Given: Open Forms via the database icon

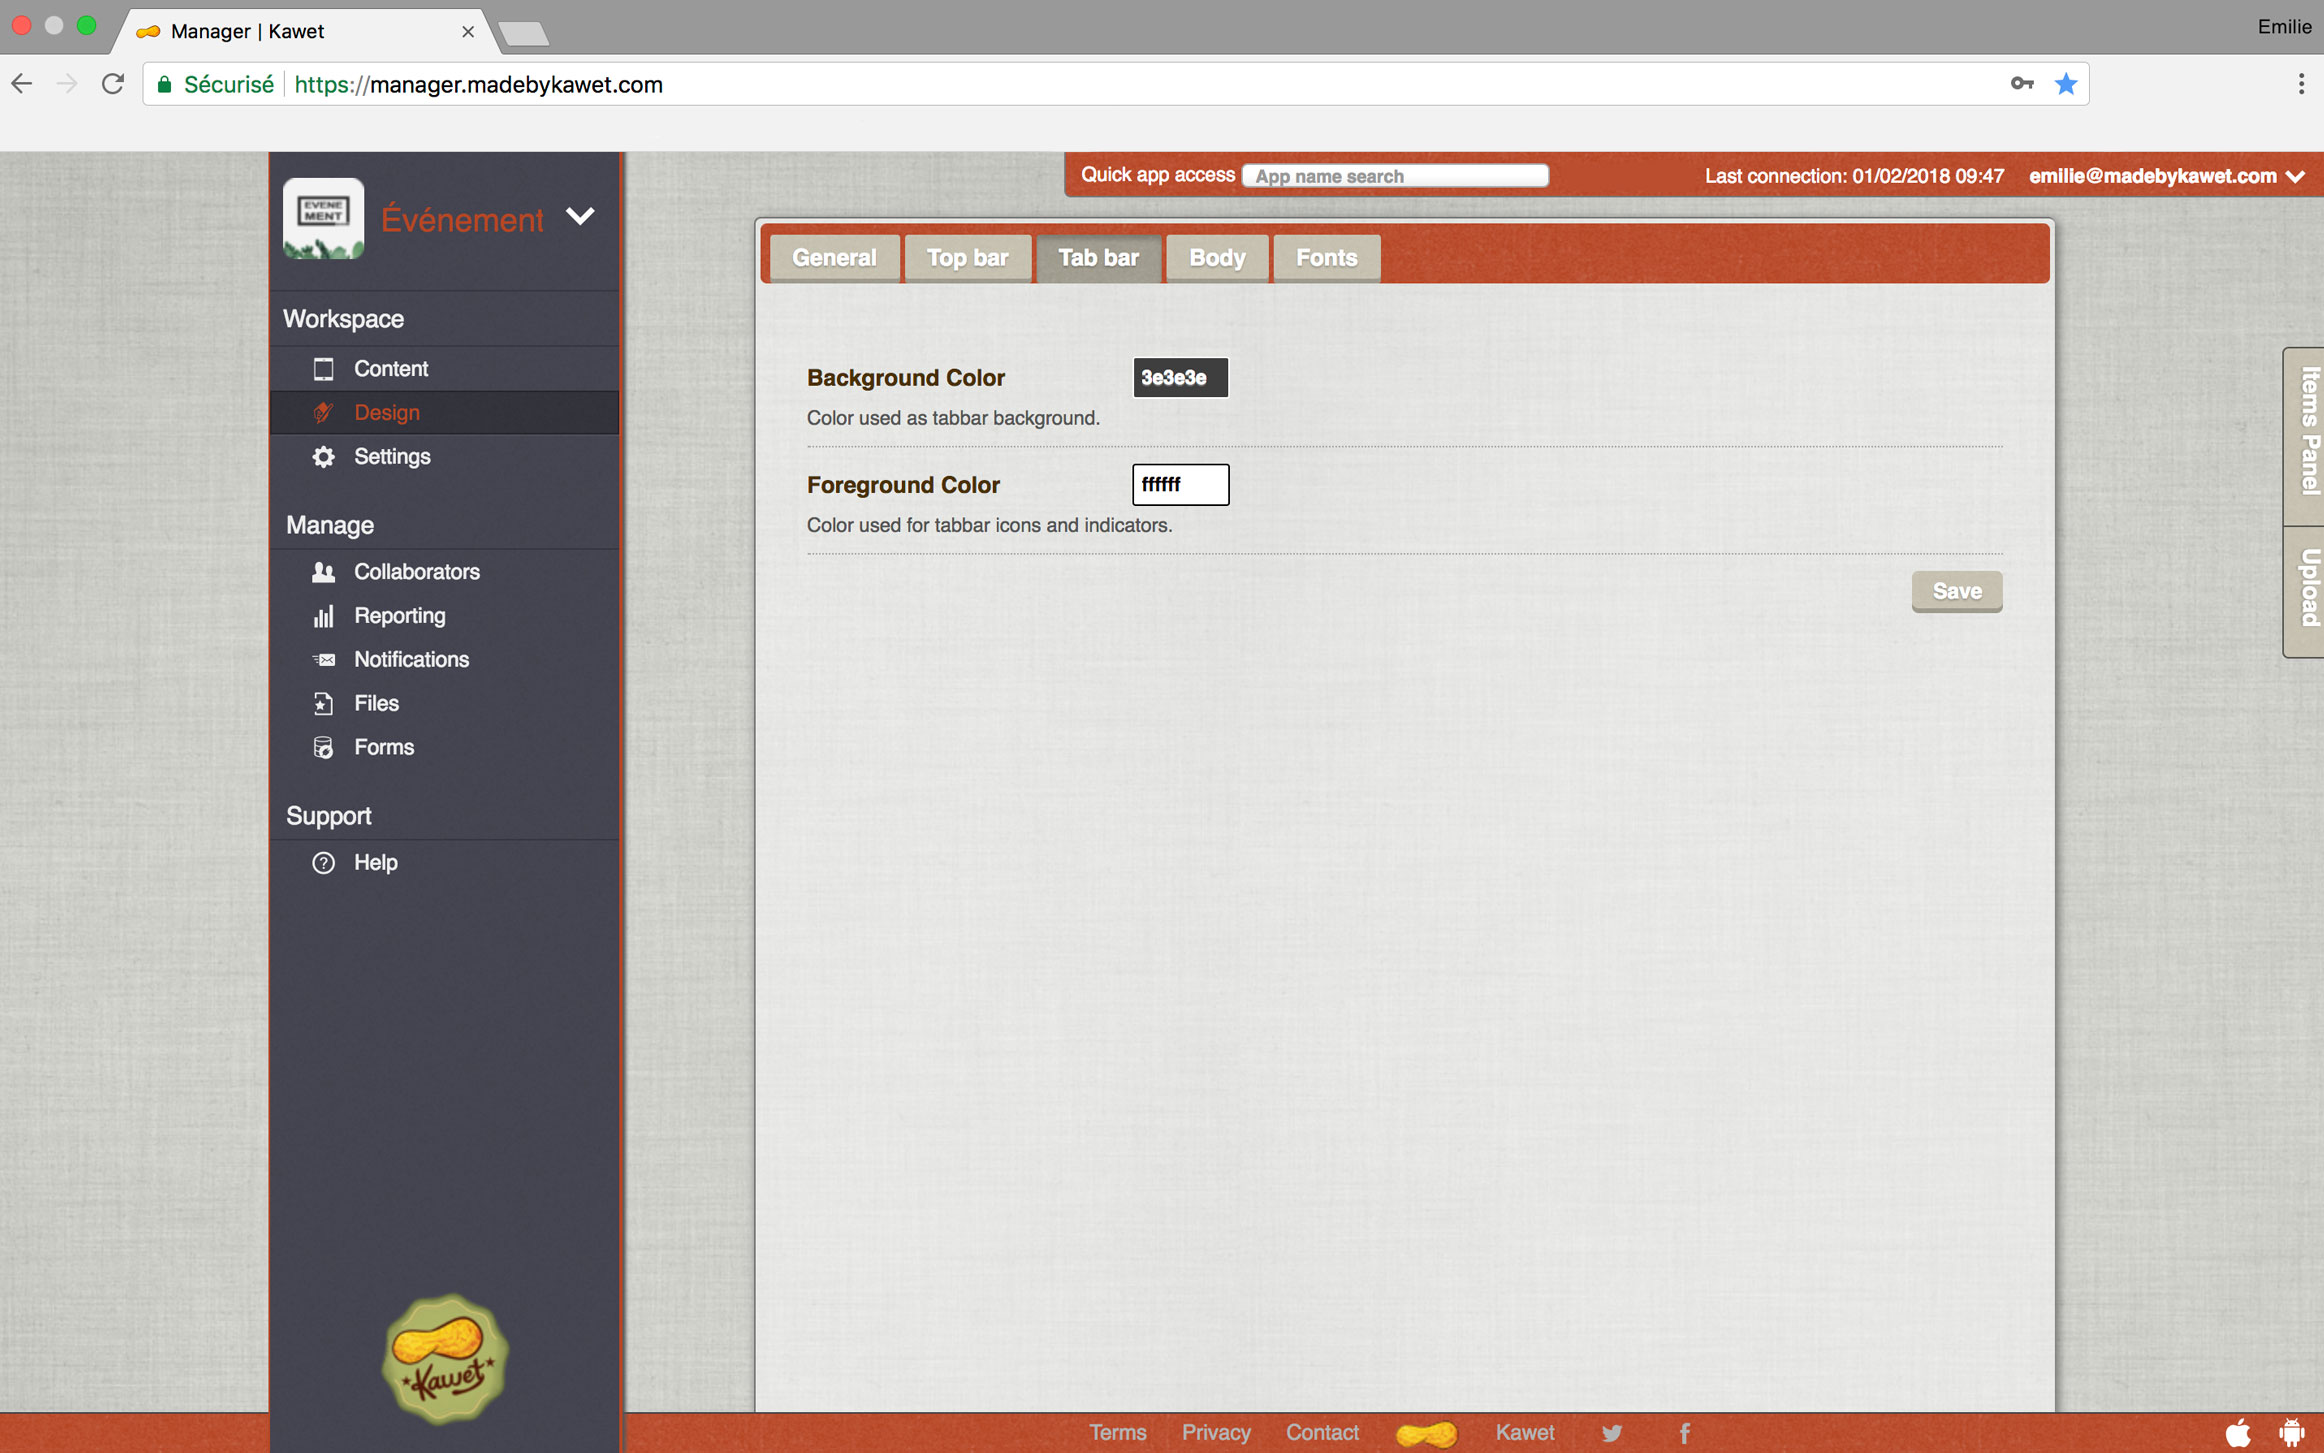Looking at the screenshot, I should click(322, 747).
